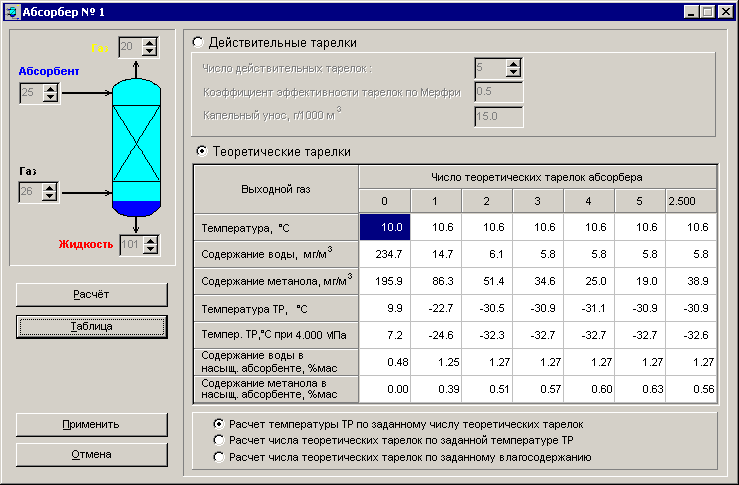Click 'Применить' to apply settings
The width and height of the screenshot is (739, 485).
(x=91, y=424)
